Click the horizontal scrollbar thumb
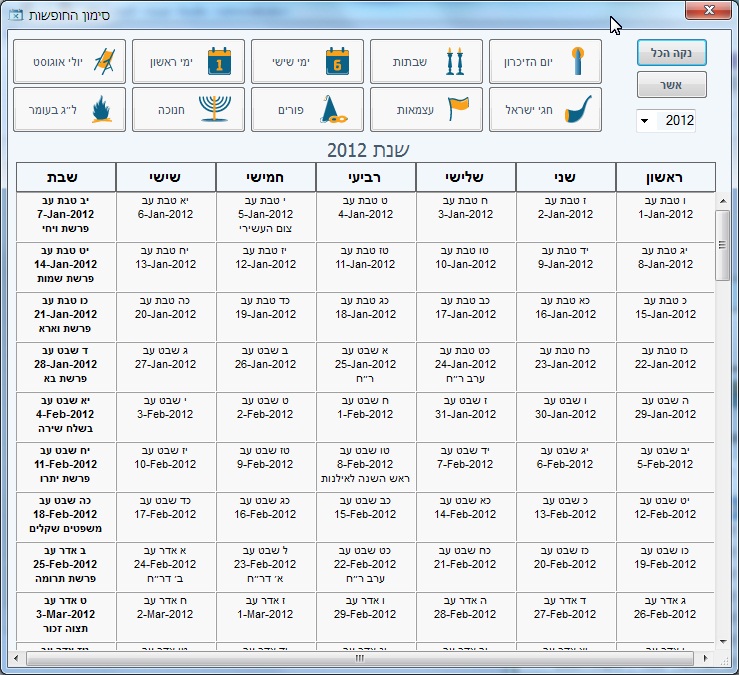Viewport: 739px width, 675px height. 360,659
